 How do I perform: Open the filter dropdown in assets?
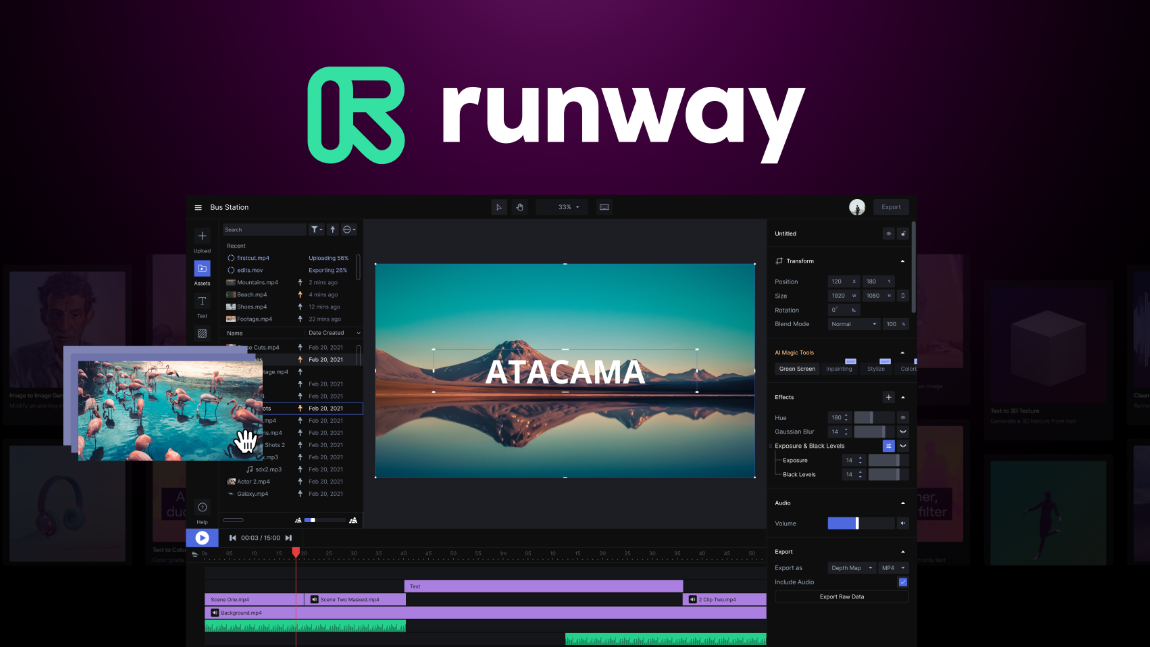coord(316,230)
